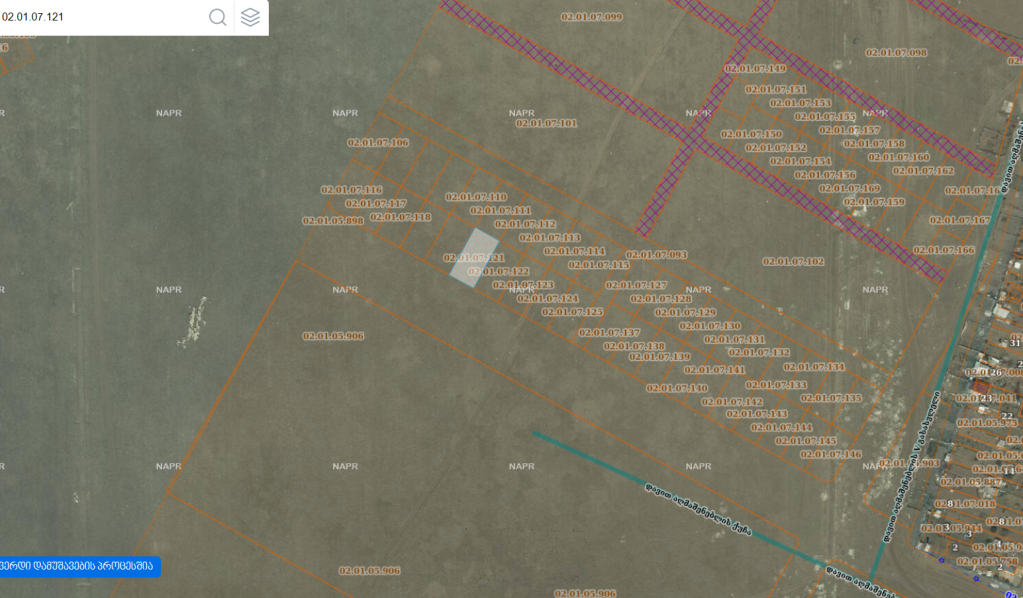Click parcel label 02.01.07.142
1023x598 pixels.
click(732, 402)
